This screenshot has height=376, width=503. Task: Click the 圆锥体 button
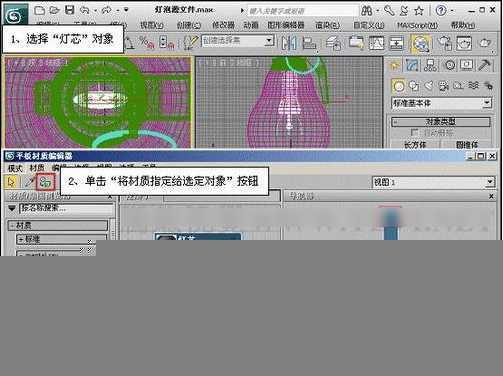click(466, 145)
